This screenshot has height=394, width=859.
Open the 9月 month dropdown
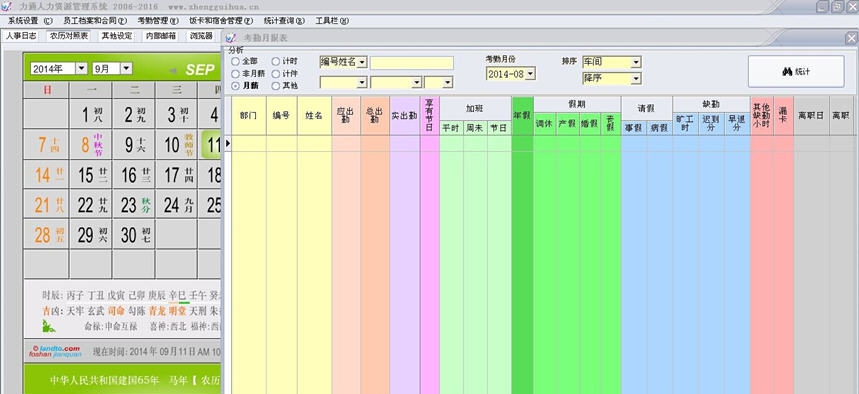pos(127,68)
